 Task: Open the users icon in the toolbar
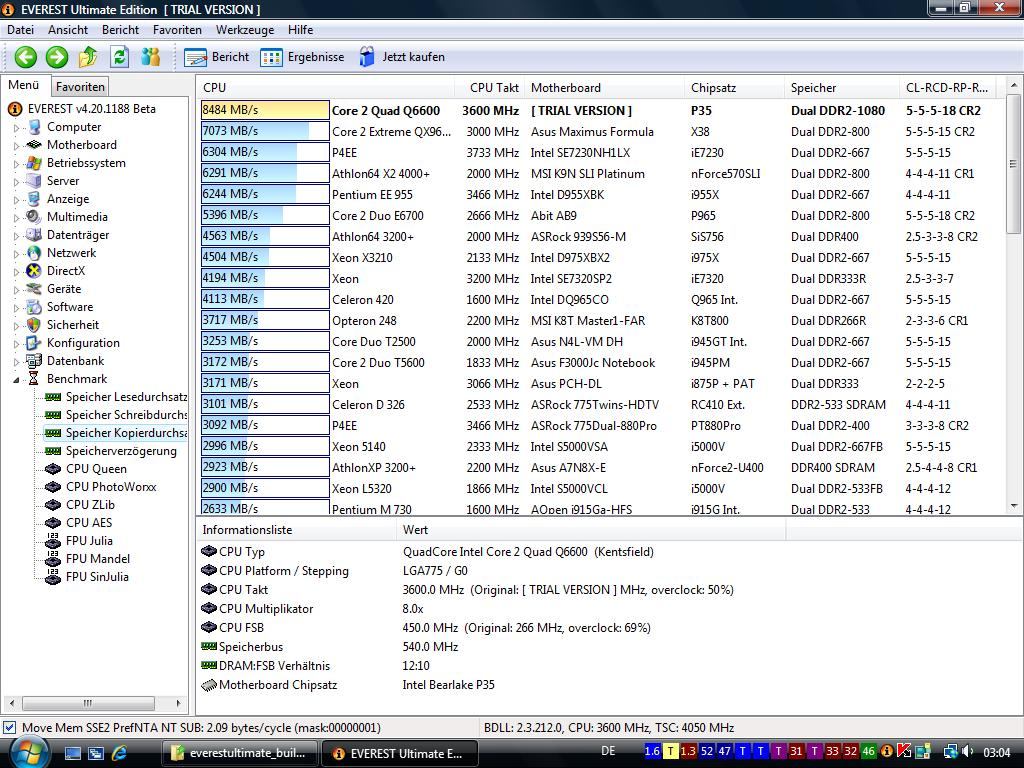click(151, 57)
